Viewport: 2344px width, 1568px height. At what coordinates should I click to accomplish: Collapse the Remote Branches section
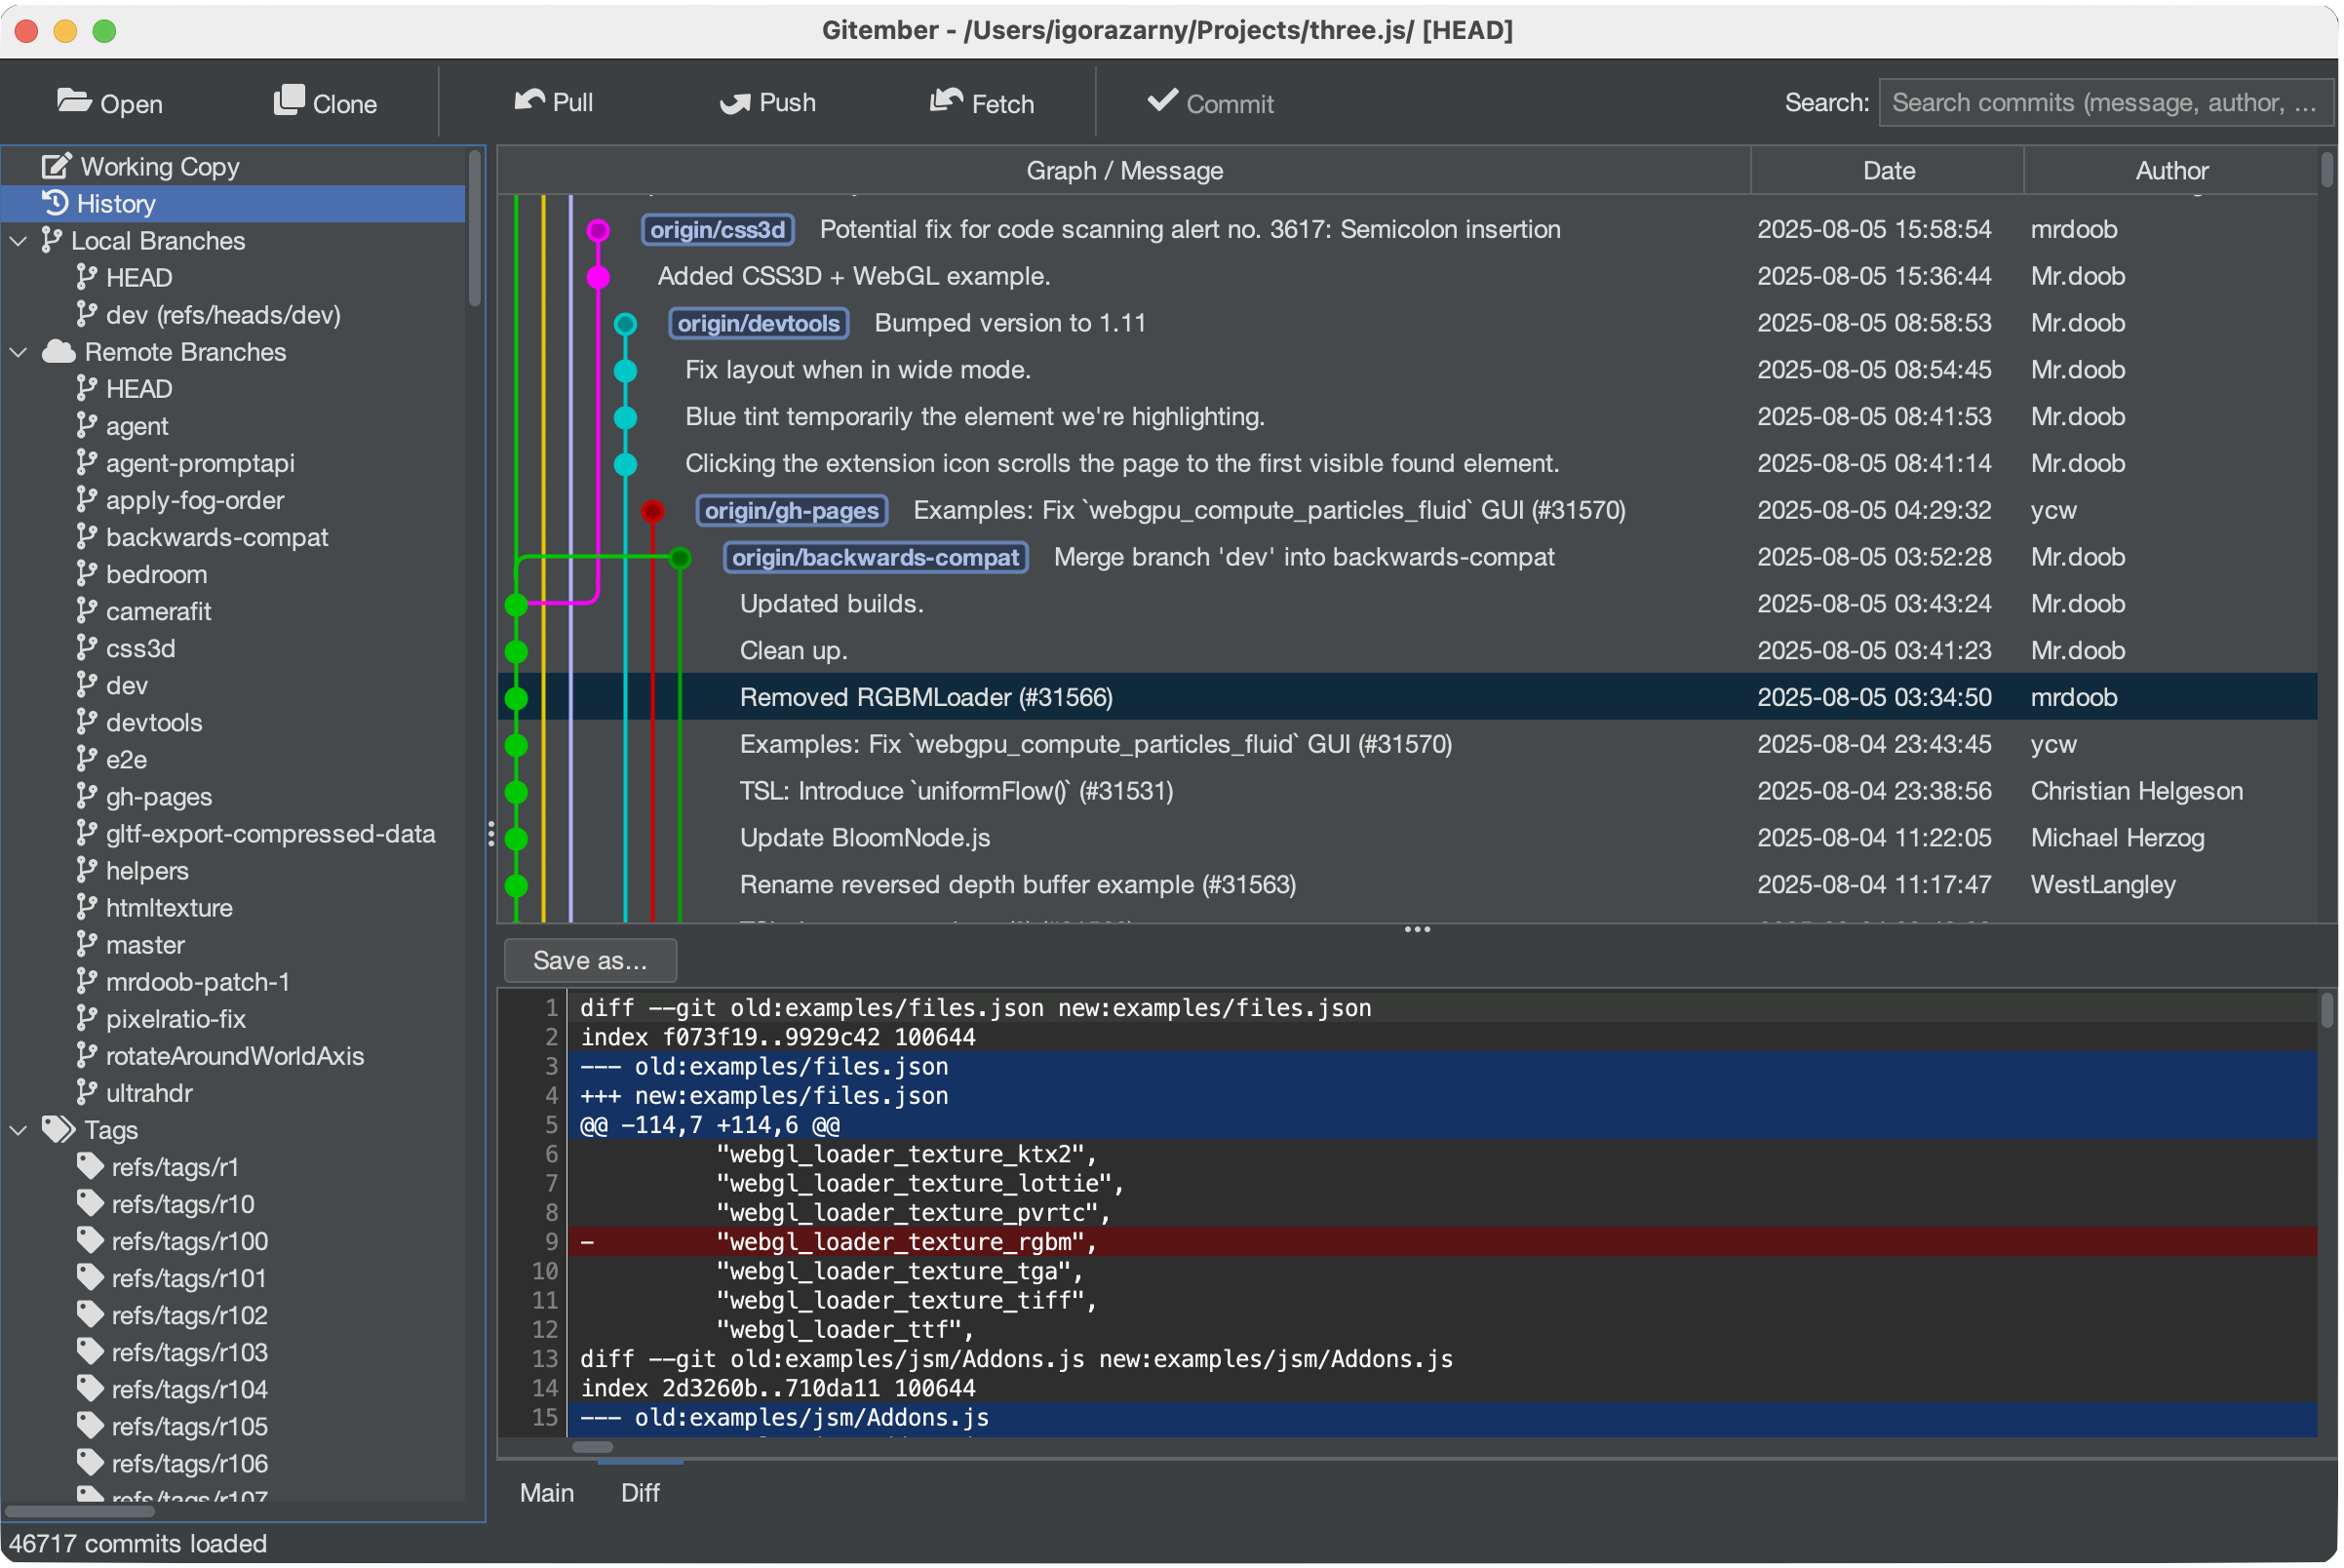pos(17,351)
